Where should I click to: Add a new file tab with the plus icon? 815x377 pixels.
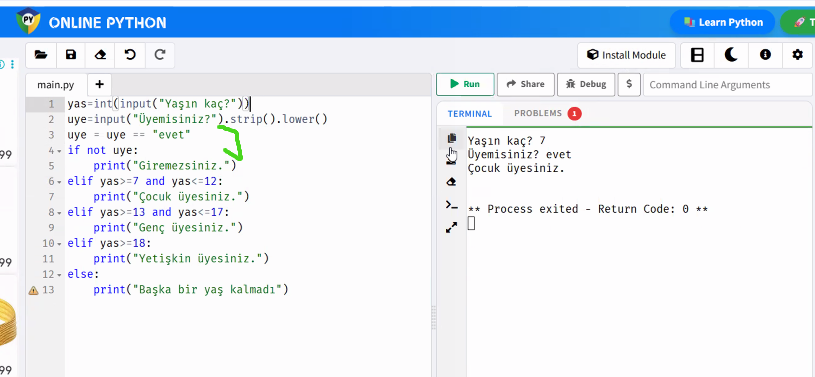pyautogui.click(x=99, y=84)
